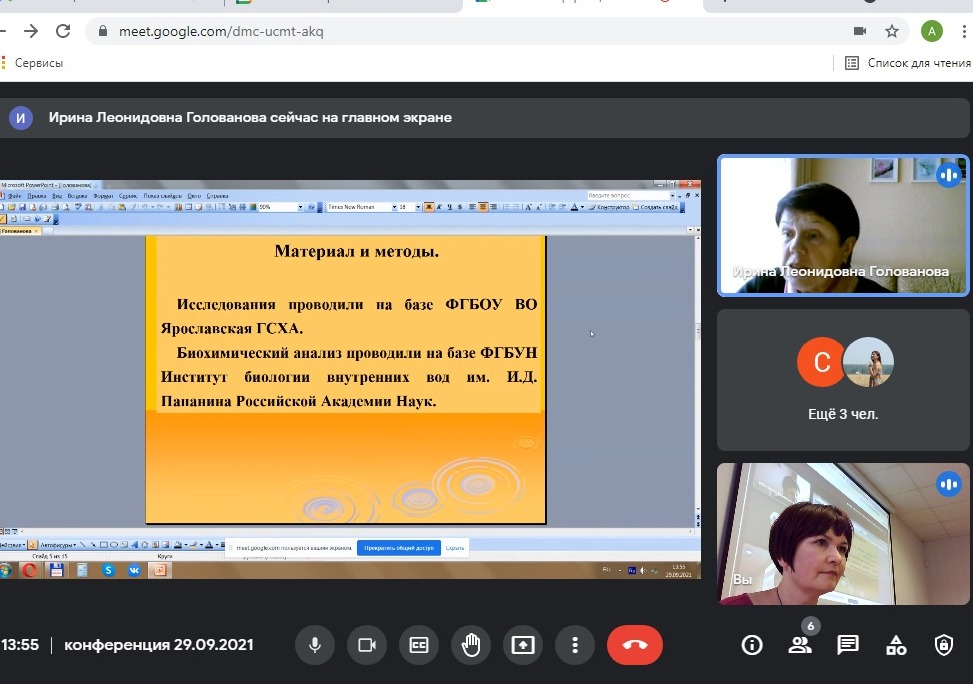The image size is (973, 684).
Task: Expand the font color dropdown arrow in formatting toolbar
Action: pos(582,207)
